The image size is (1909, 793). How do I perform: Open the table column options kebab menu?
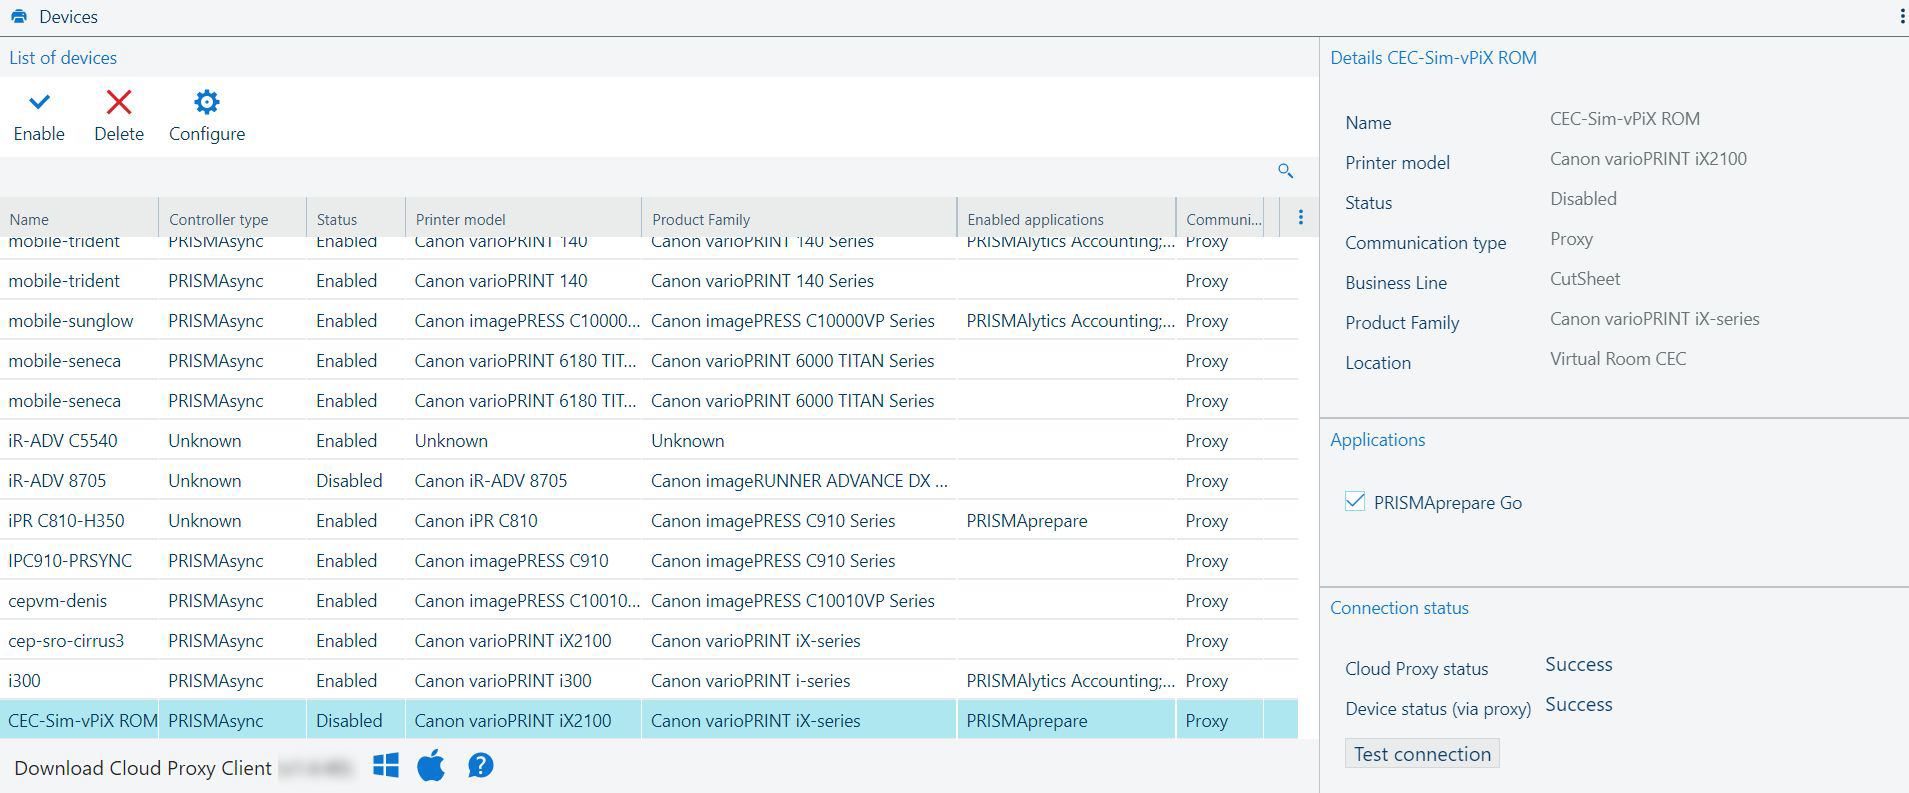coord(1300,218)
